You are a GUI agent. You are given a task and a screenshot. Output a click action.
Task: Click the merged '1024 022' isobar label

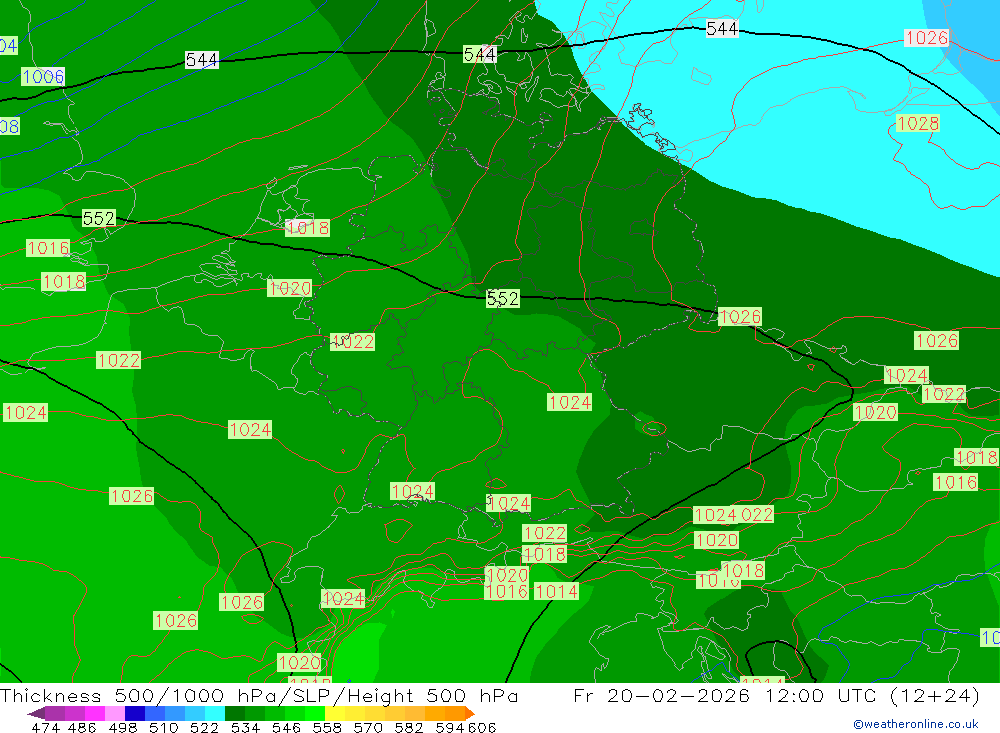click(733, 514)
